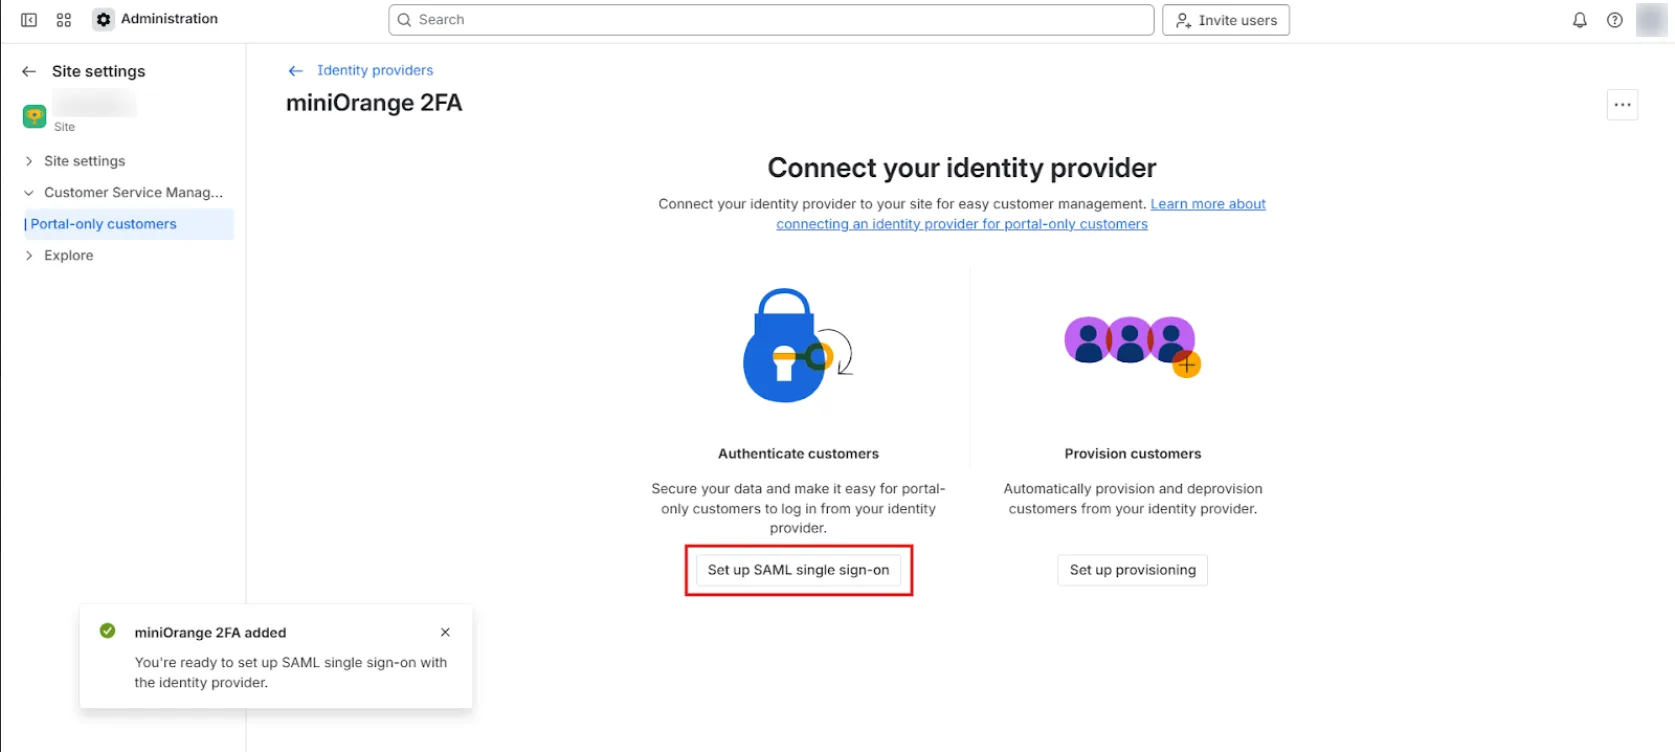Open the apps grid icon

click(x=63, y=19)
